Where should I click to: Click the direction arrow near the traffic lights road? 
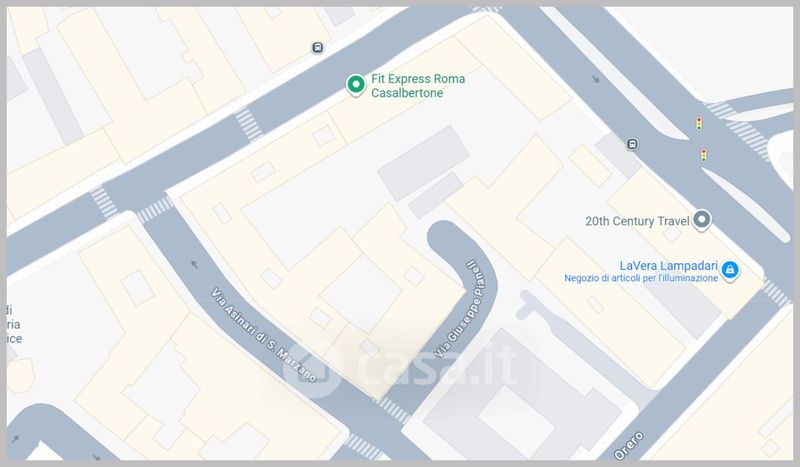coord(595,79)
